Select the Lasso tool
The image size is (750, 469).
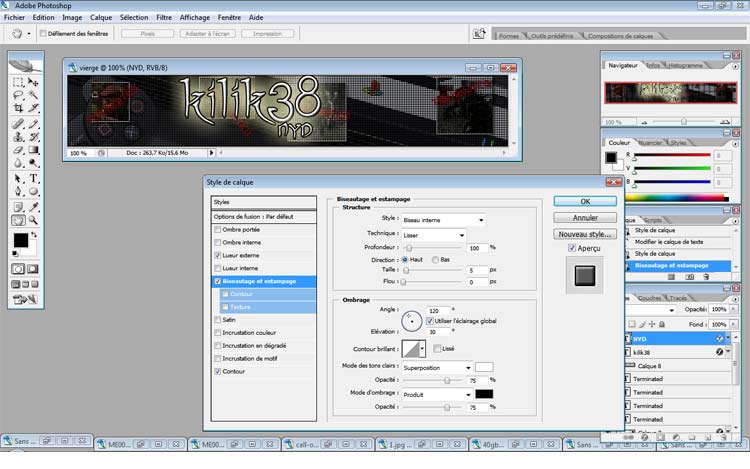[18, 95]
